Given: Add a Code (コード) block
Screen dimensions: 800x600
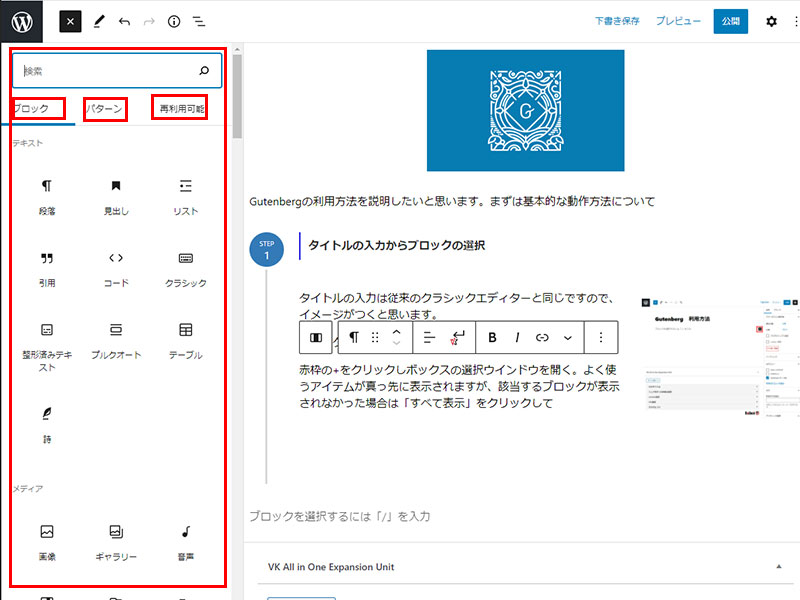Looking at the screenshot, I should pyautogui.click(x=116, y=266).
